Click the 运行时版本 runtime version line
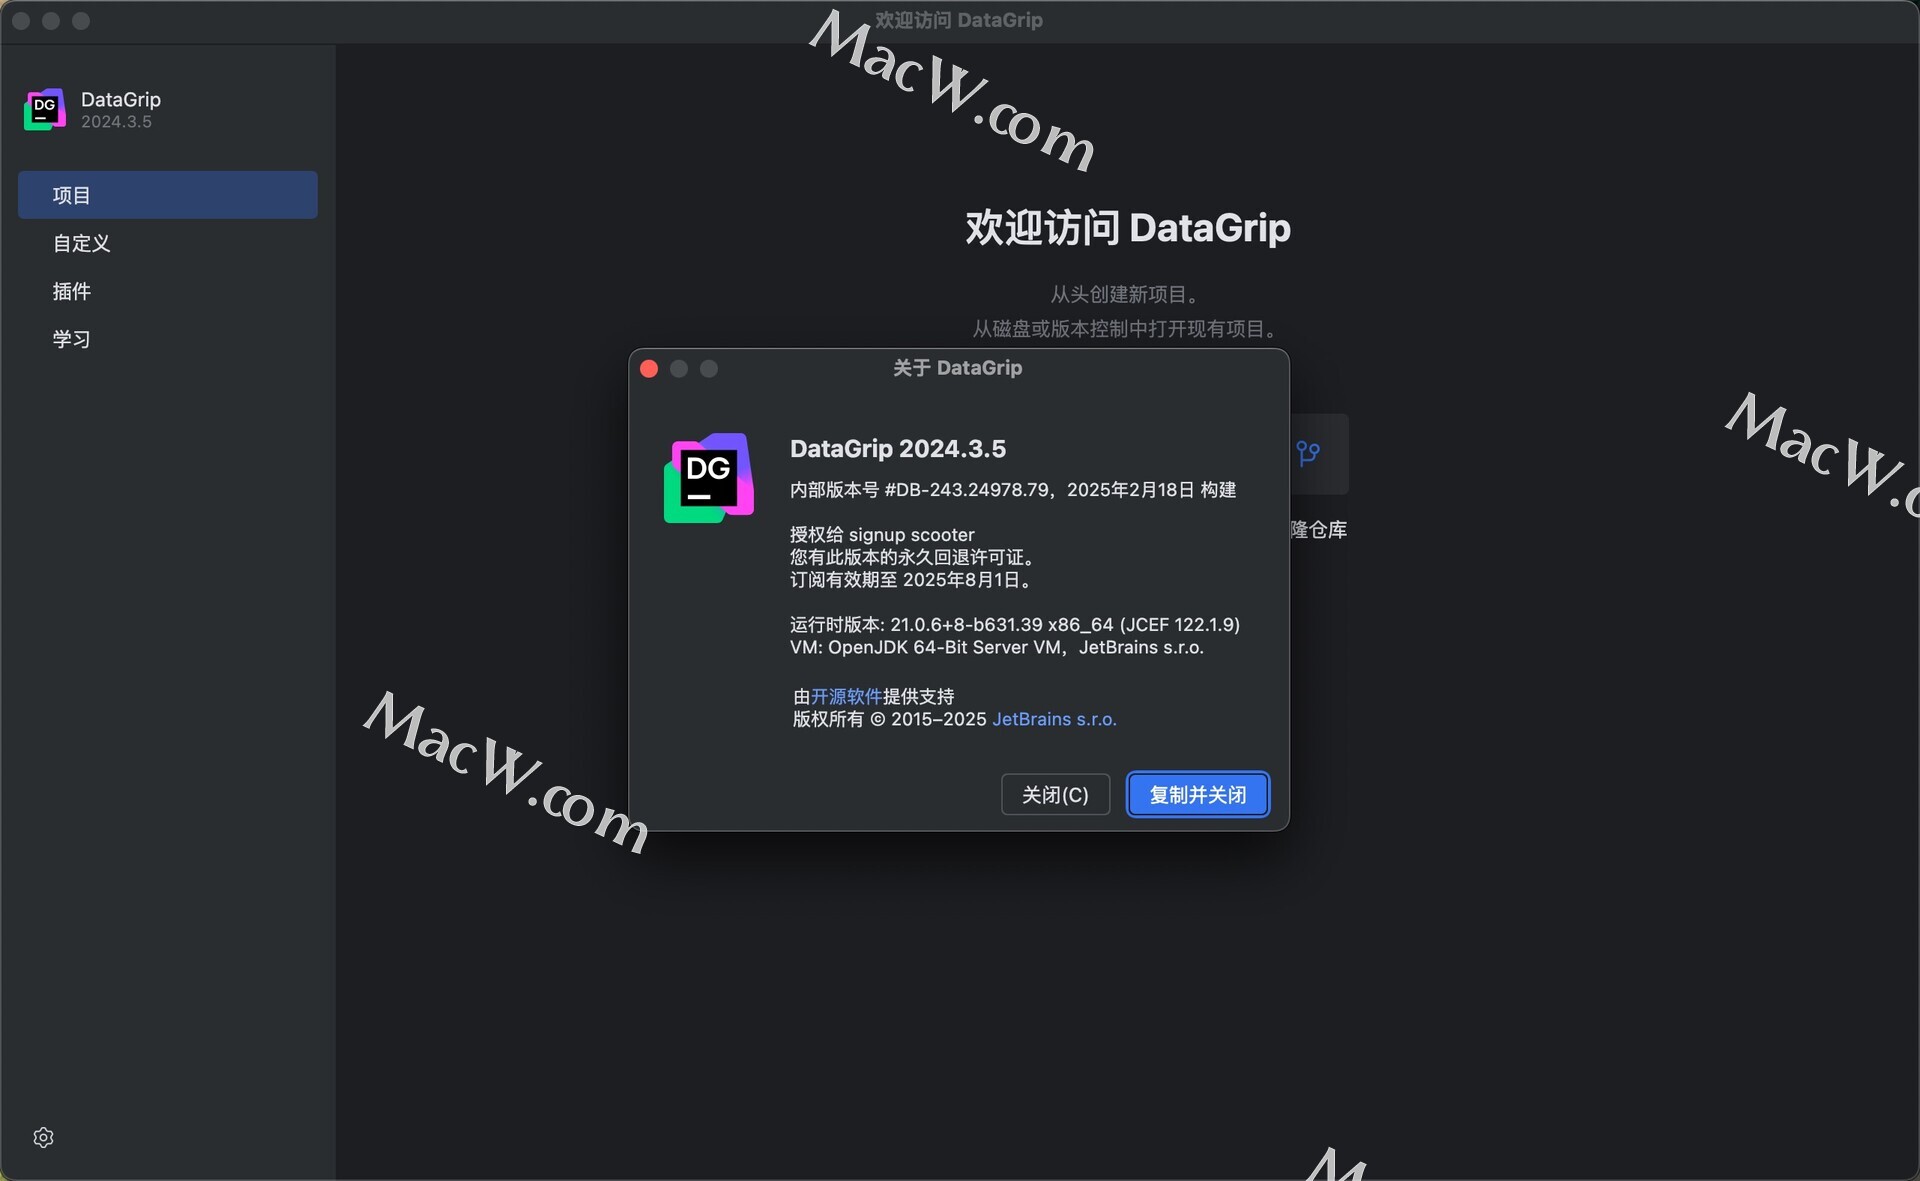The height and width of the screenshot is (1181, 1920). [x=1015, y=625]
